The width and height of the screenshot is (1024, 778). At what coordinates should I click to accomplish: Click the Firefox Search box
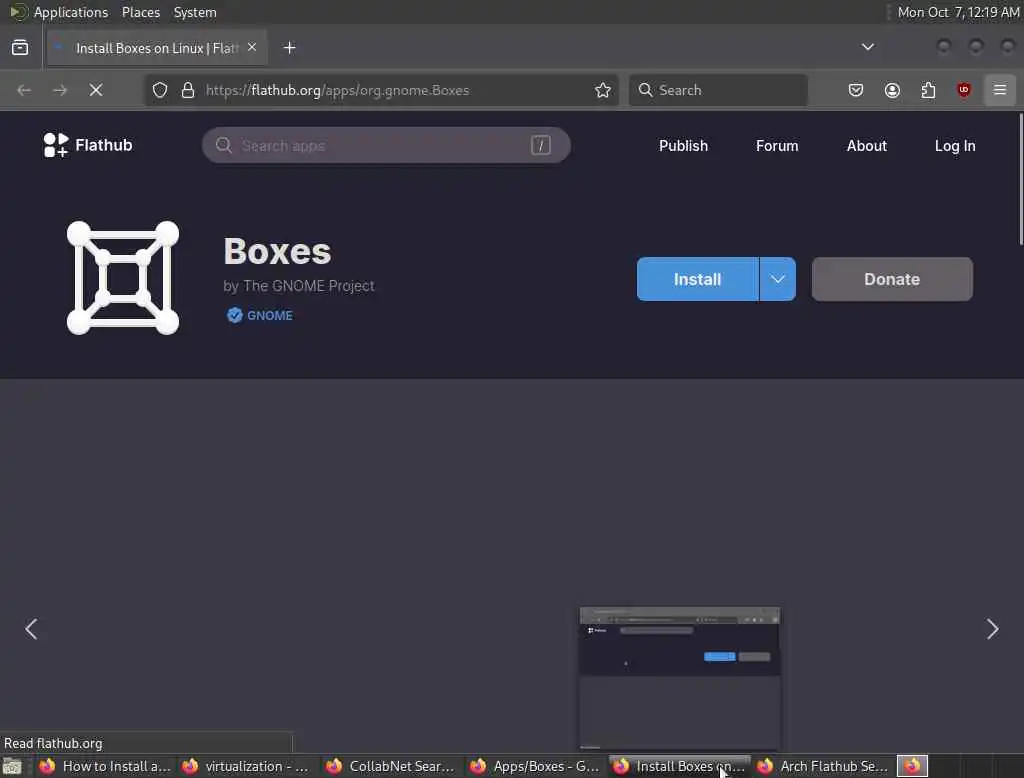pos(718,90)
